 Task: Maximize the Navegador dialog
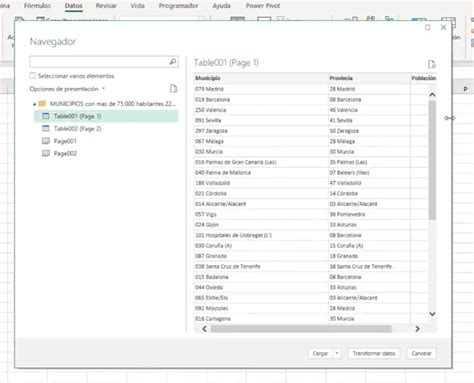coord(428,28)
